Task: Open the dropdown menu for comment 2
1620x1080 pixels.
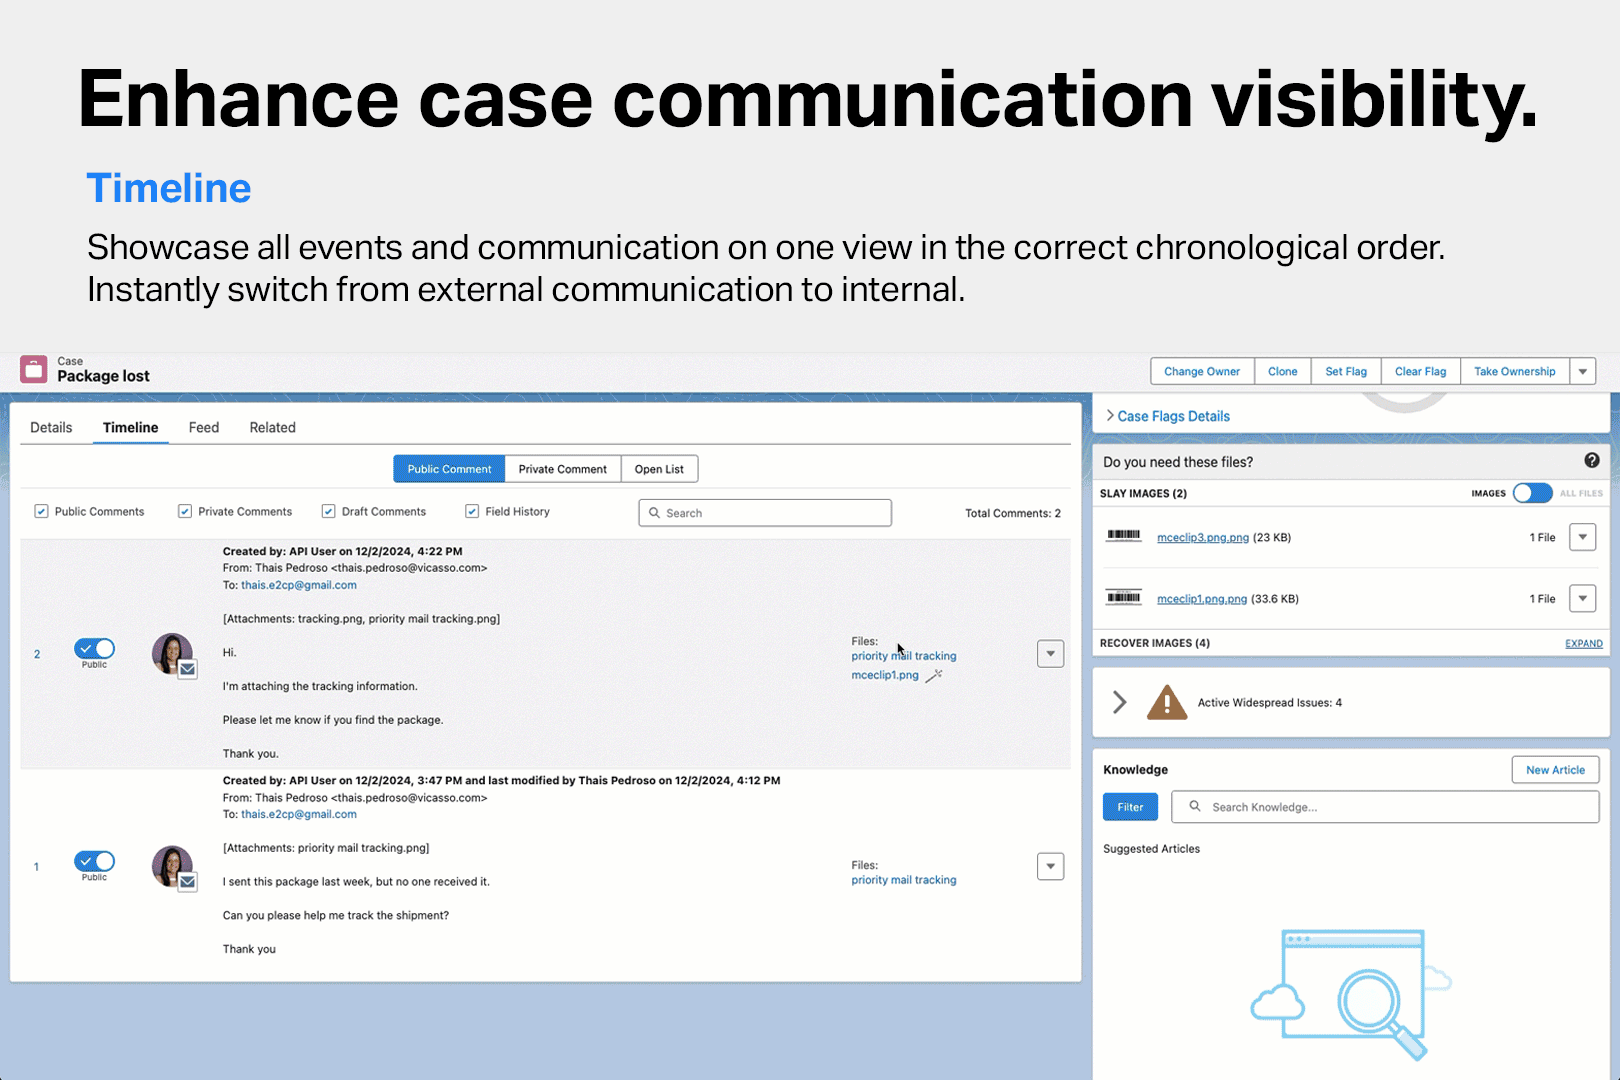Action: (1050, 654)
